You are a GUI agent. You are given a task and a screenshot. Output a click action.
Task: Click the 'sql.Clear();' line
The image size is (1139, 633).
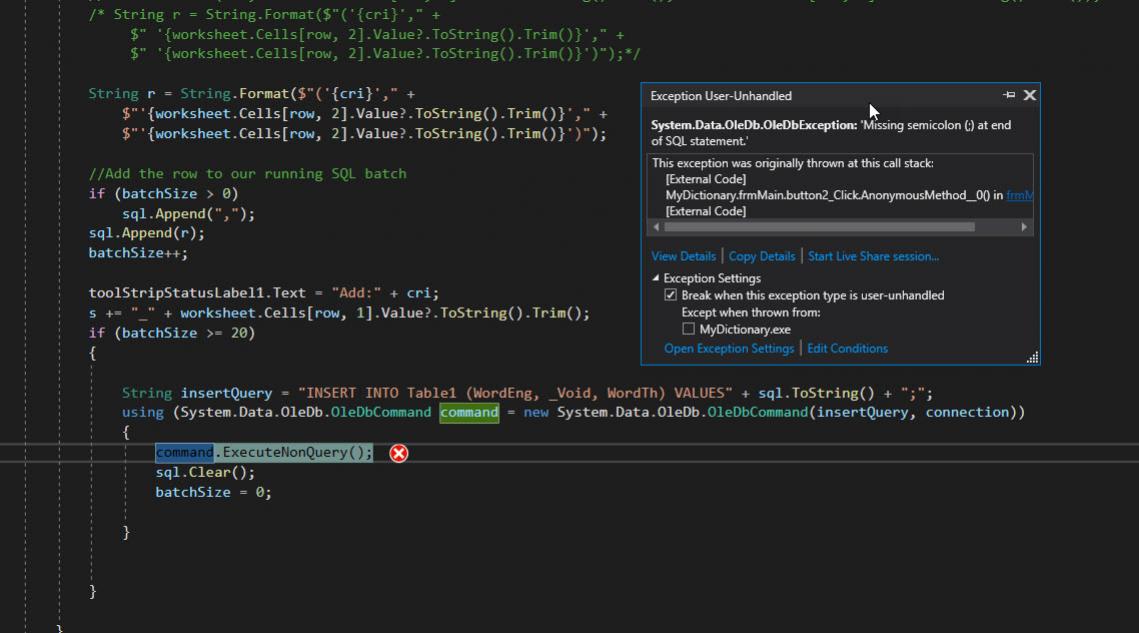tap(205, 472)
